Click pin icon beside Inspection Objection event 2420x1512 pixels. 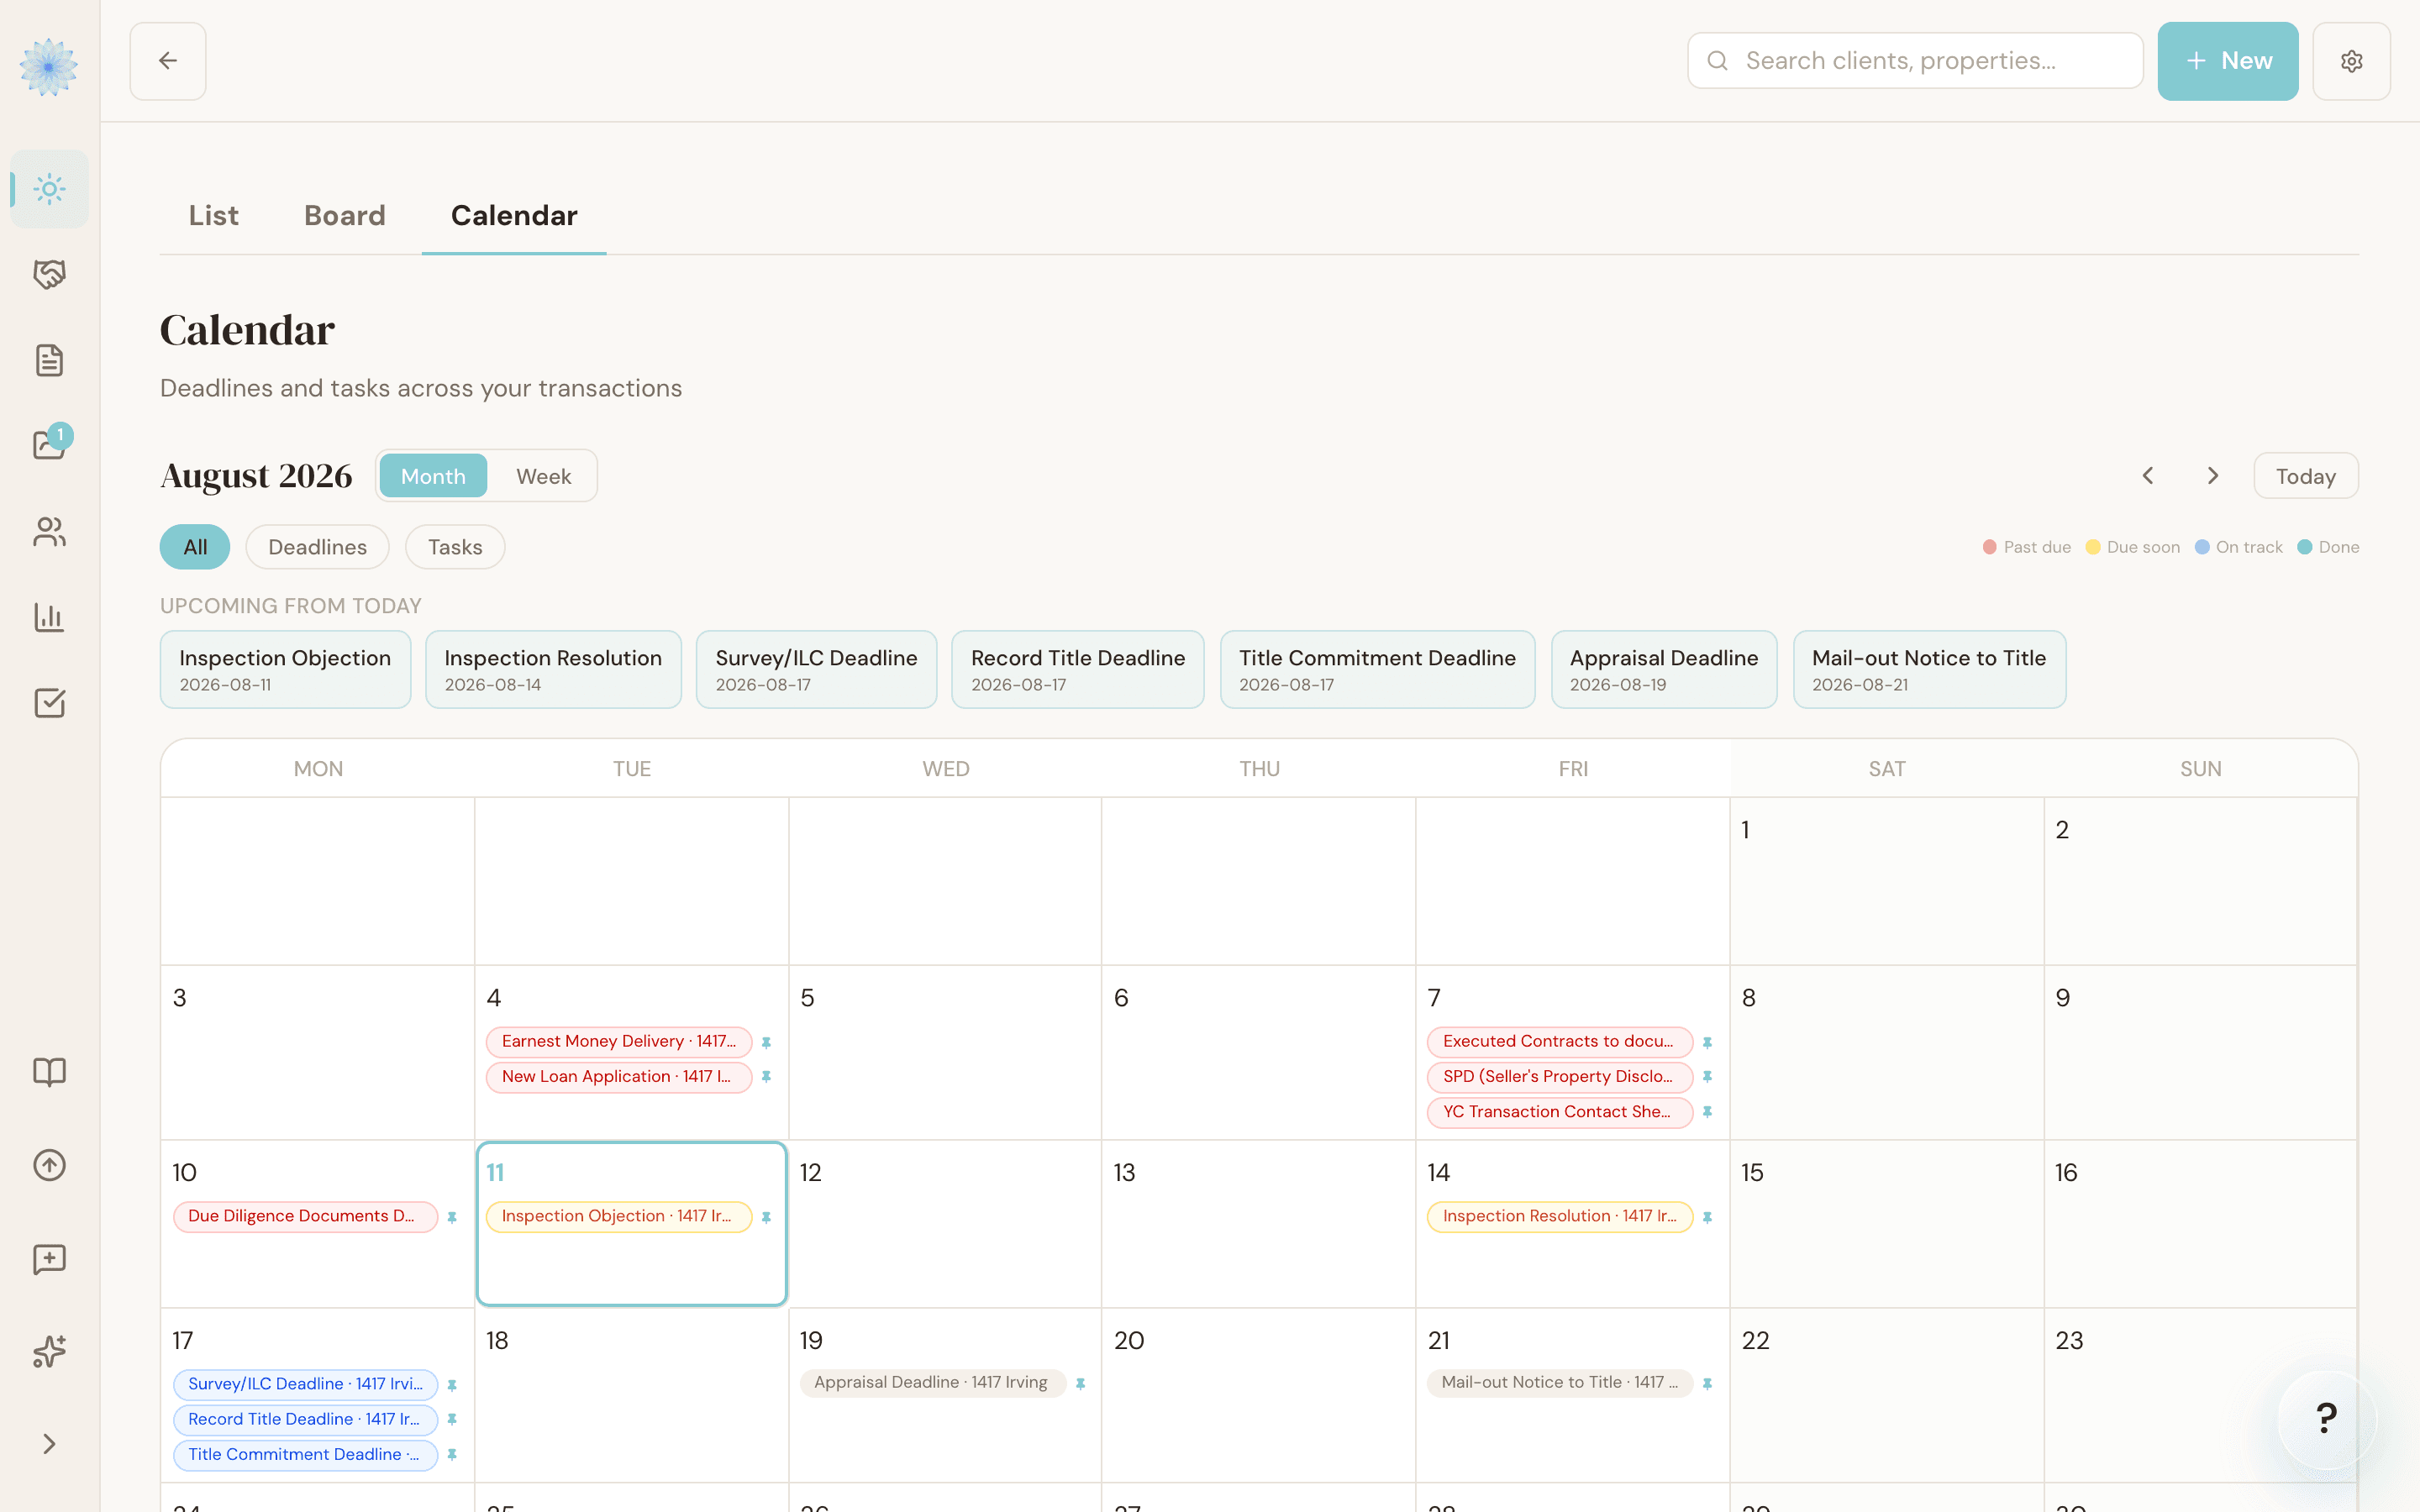(766, 1217)
